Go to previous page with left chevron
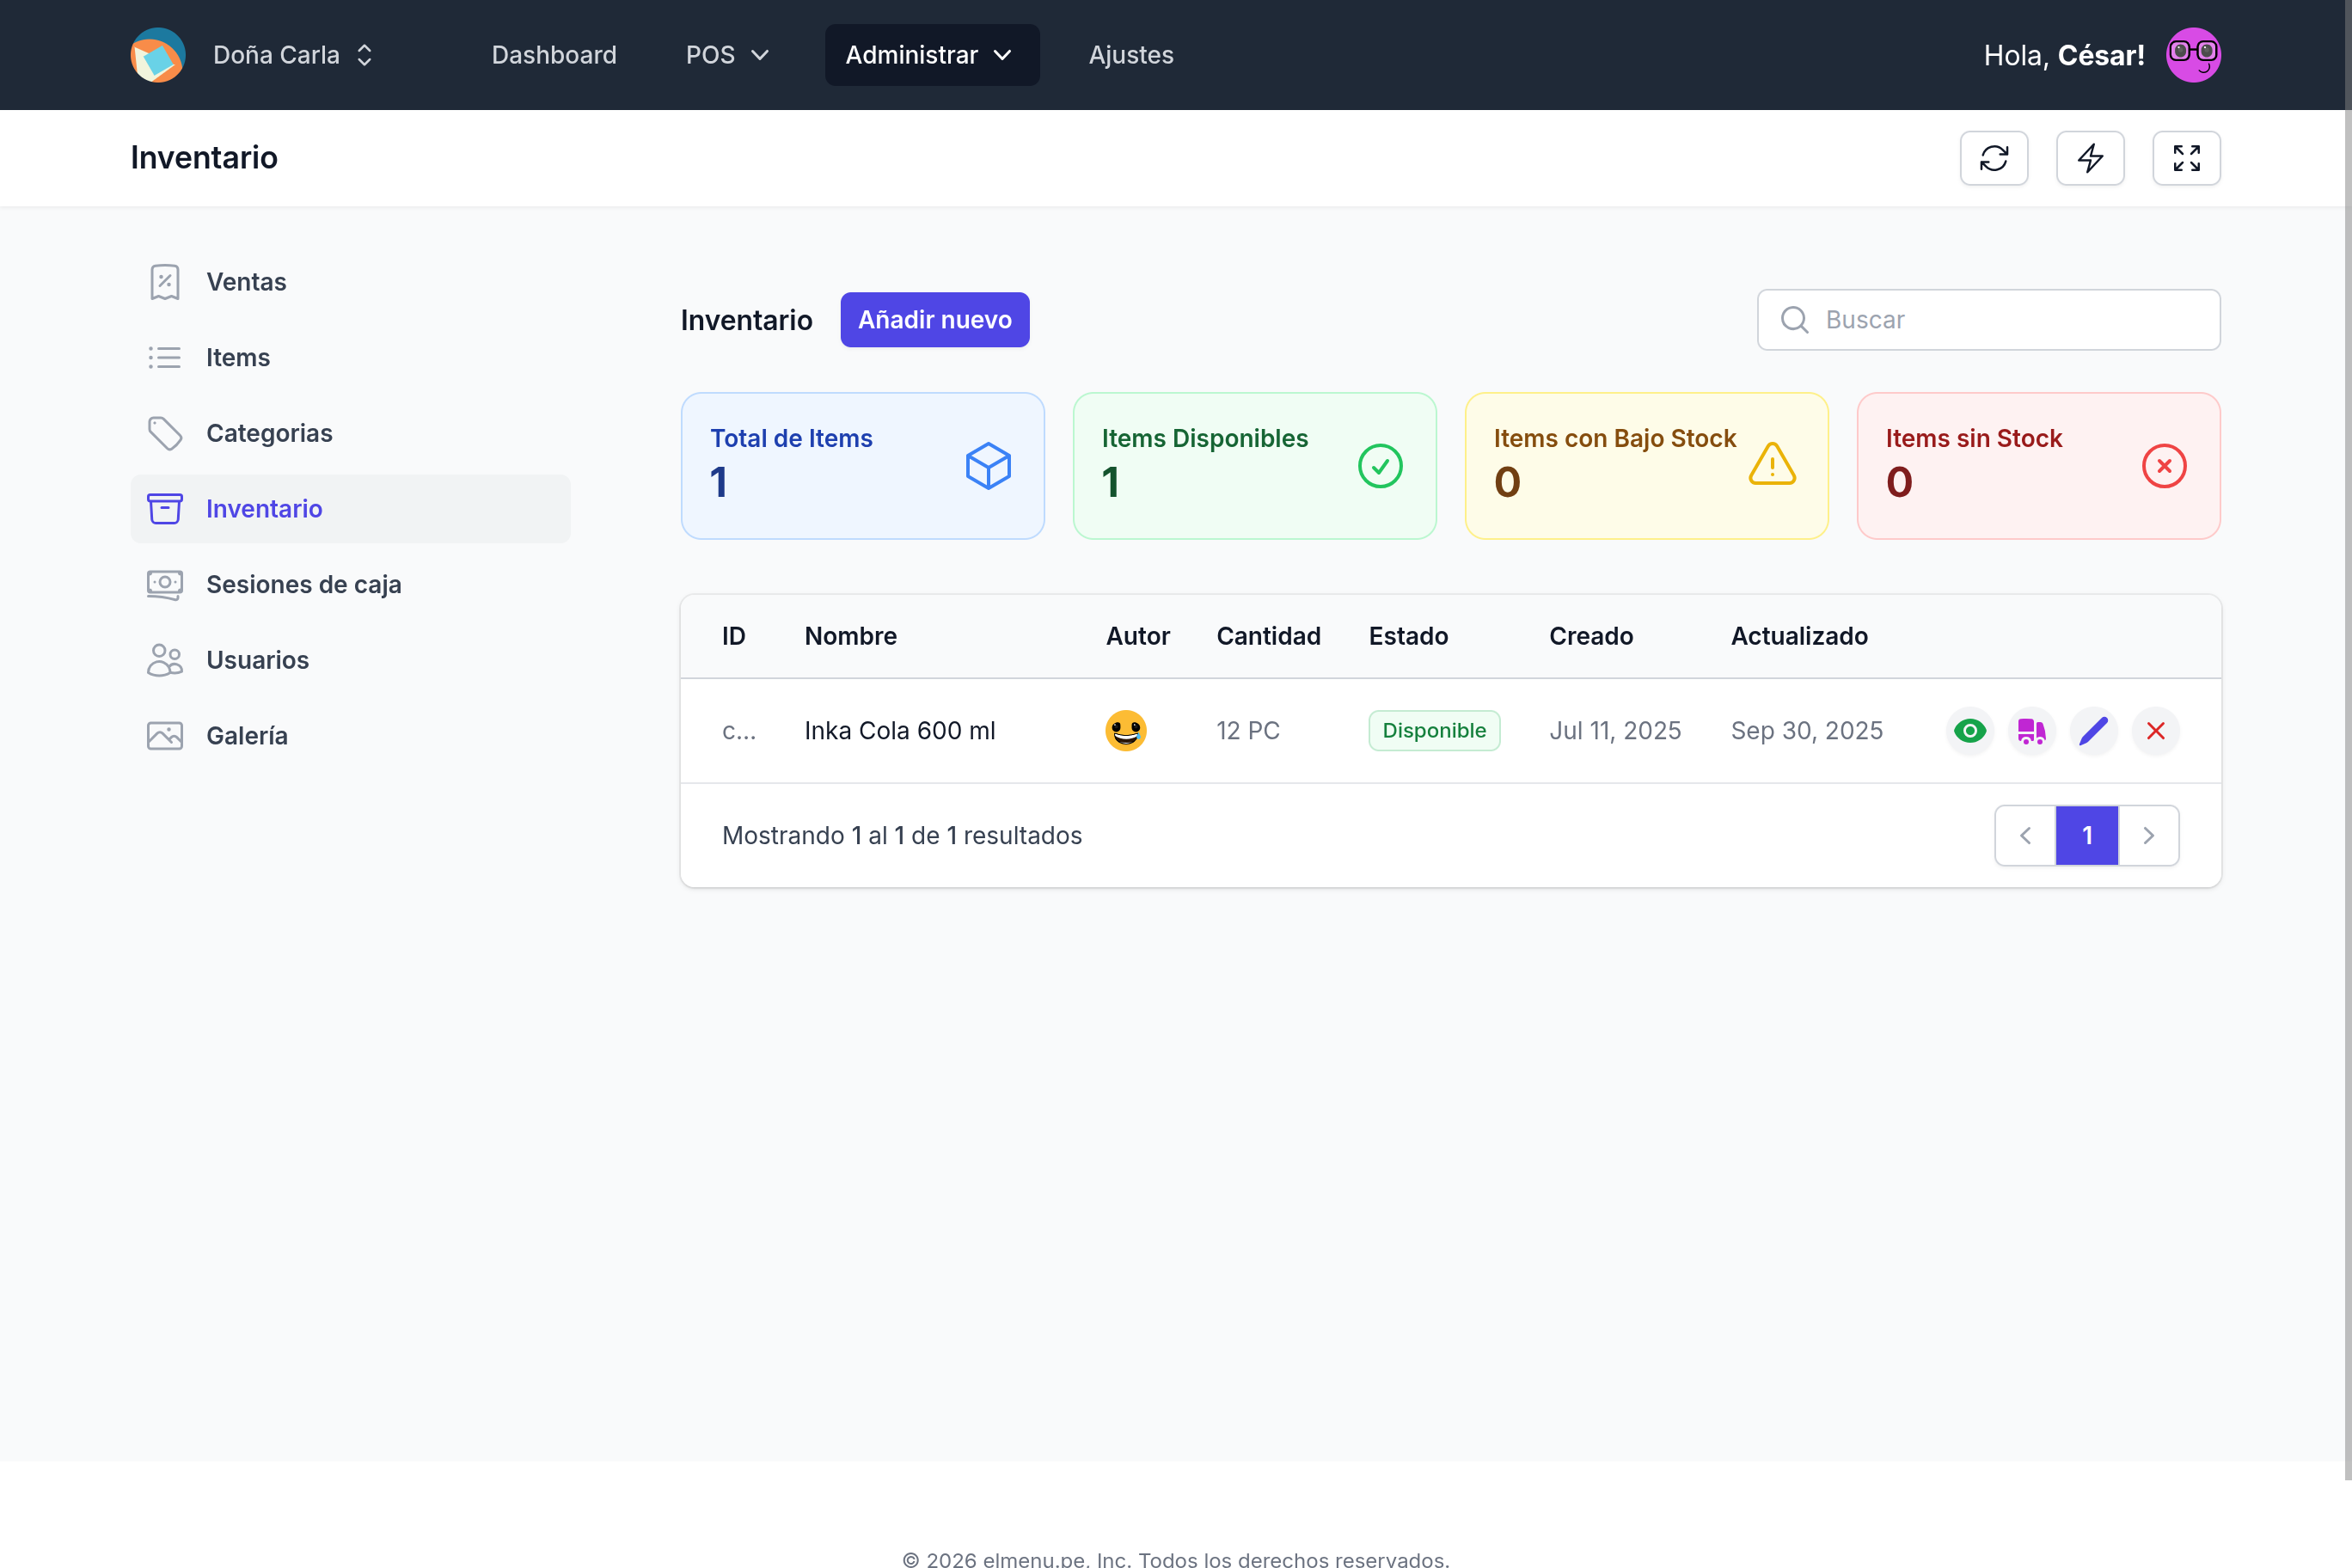The width and height of the screenshot is (2352, 1568). (x=2025, y=835)
